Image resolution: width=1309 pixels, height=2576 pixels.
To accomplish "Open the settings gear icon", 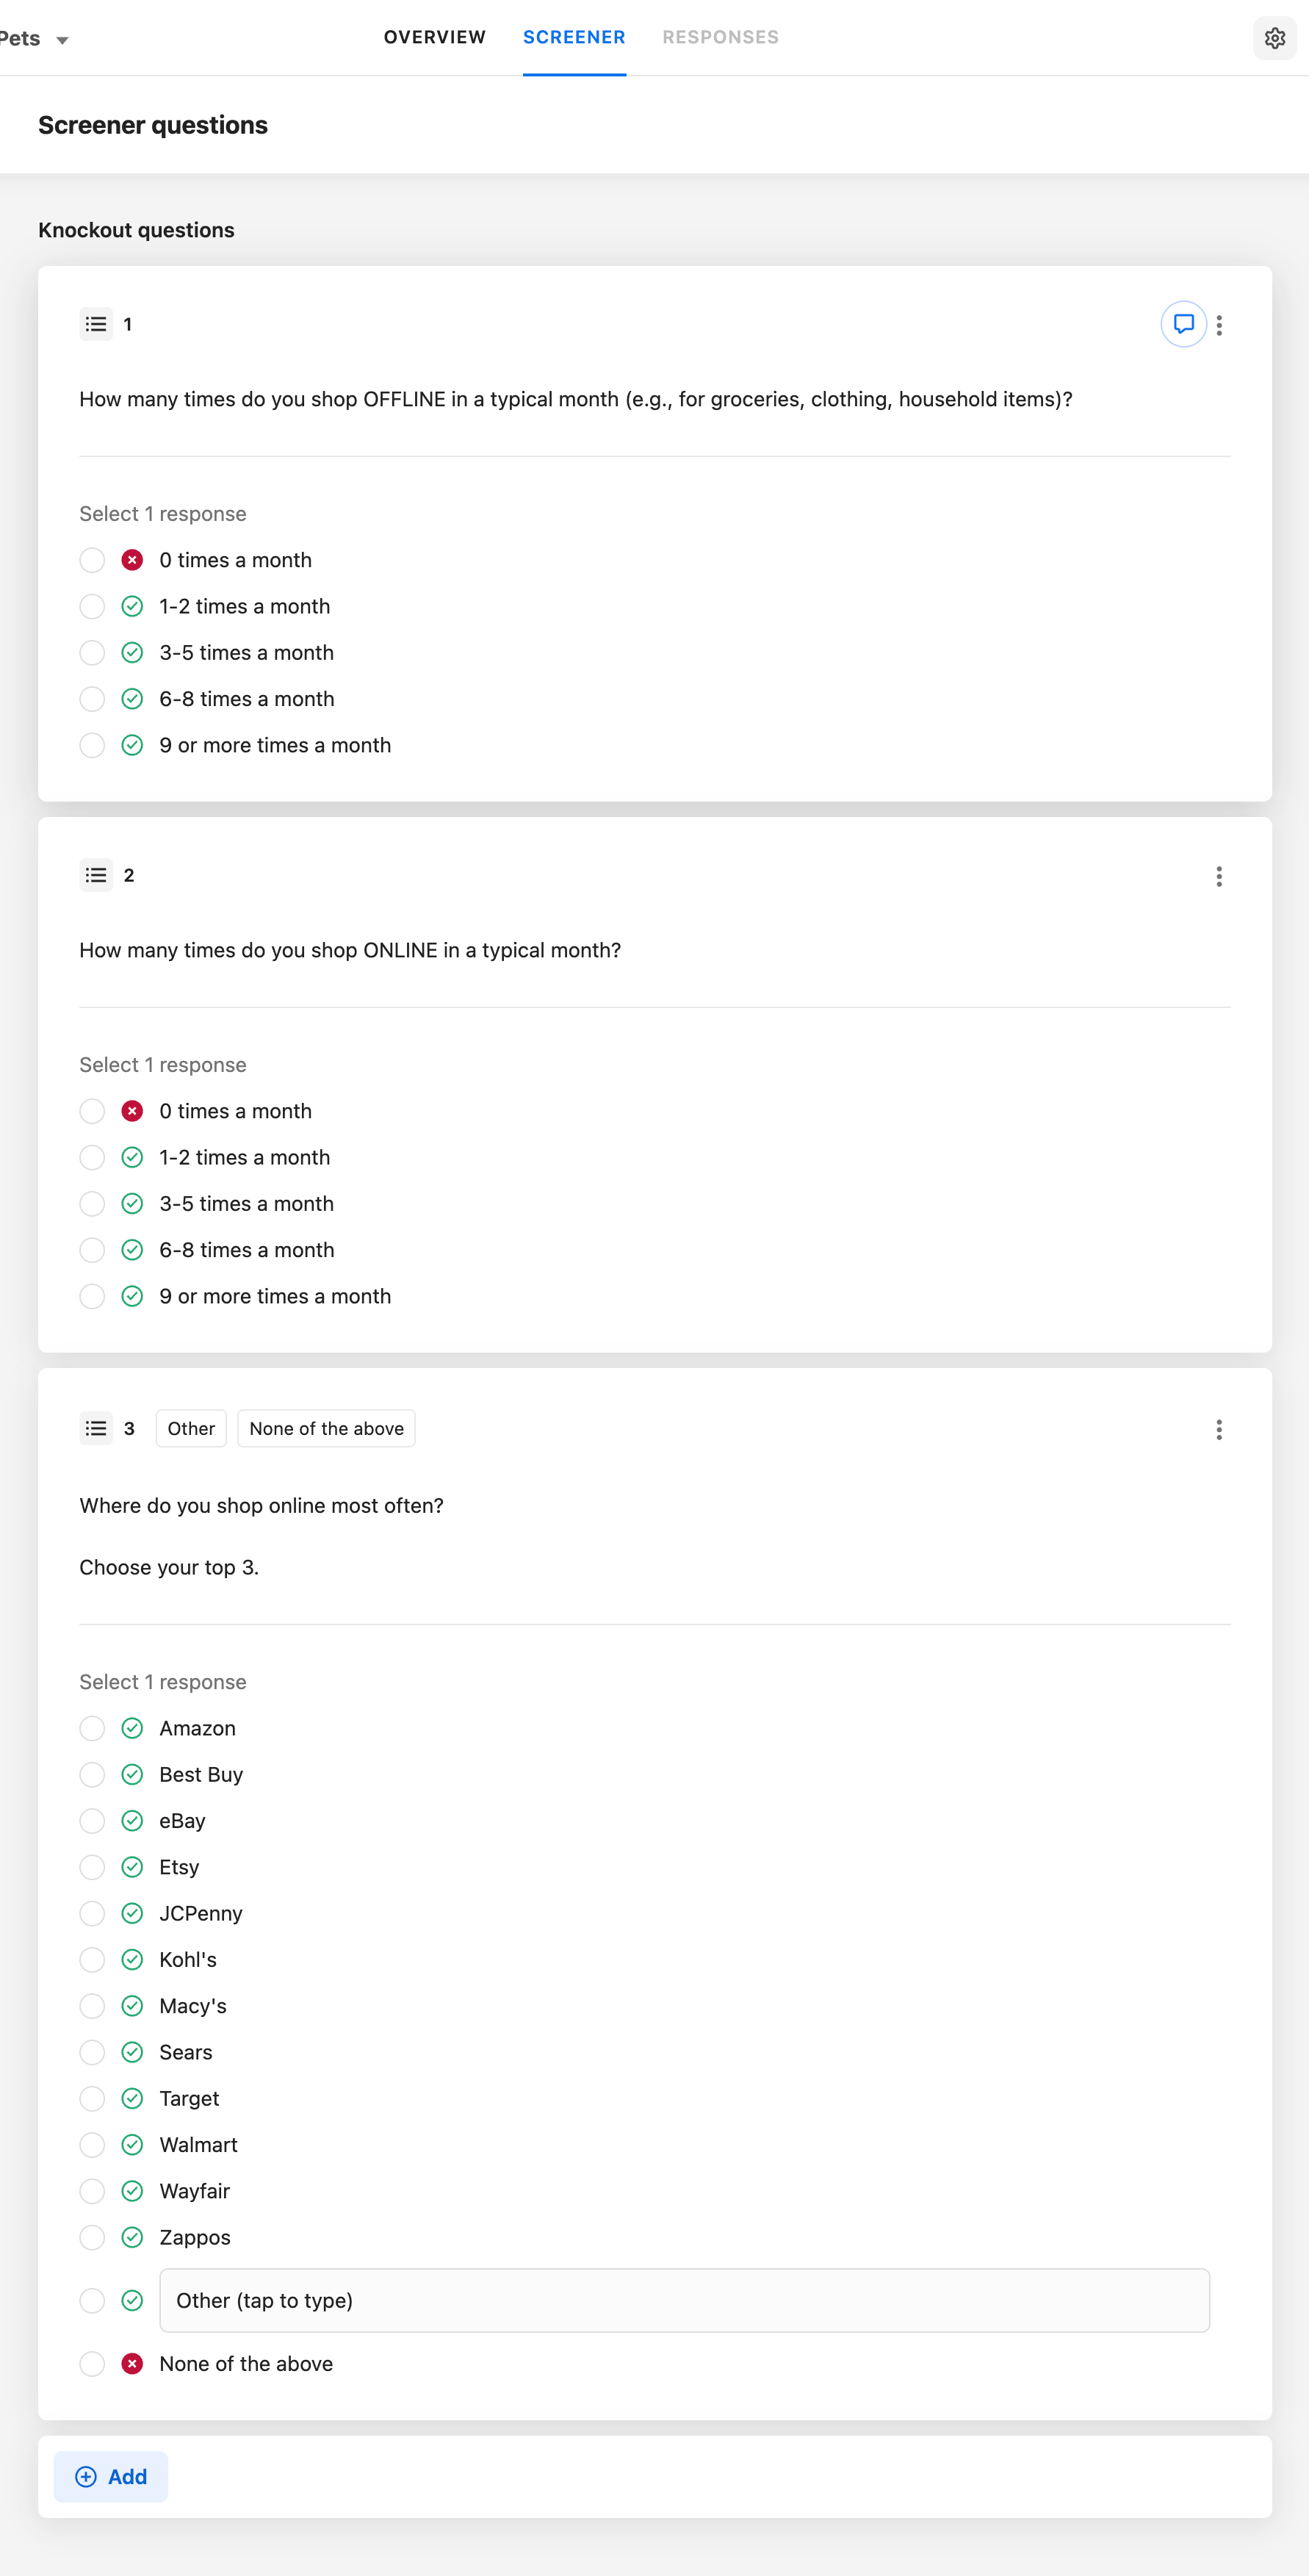I will click(x=1274, y=38).
